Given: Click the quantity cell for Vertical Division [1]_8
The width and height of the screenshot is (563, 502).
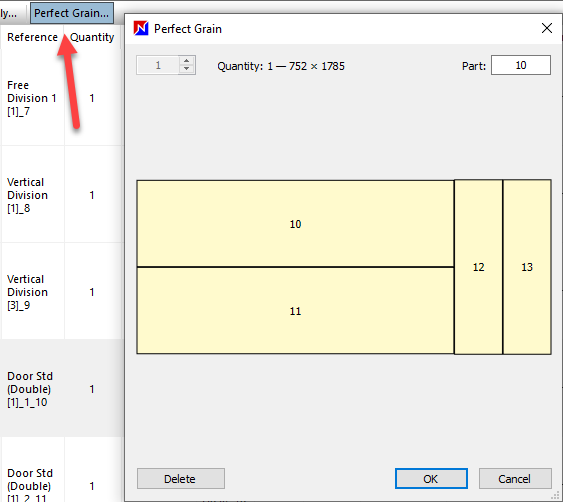Looking at the screenshot, I should coord(92,195).
